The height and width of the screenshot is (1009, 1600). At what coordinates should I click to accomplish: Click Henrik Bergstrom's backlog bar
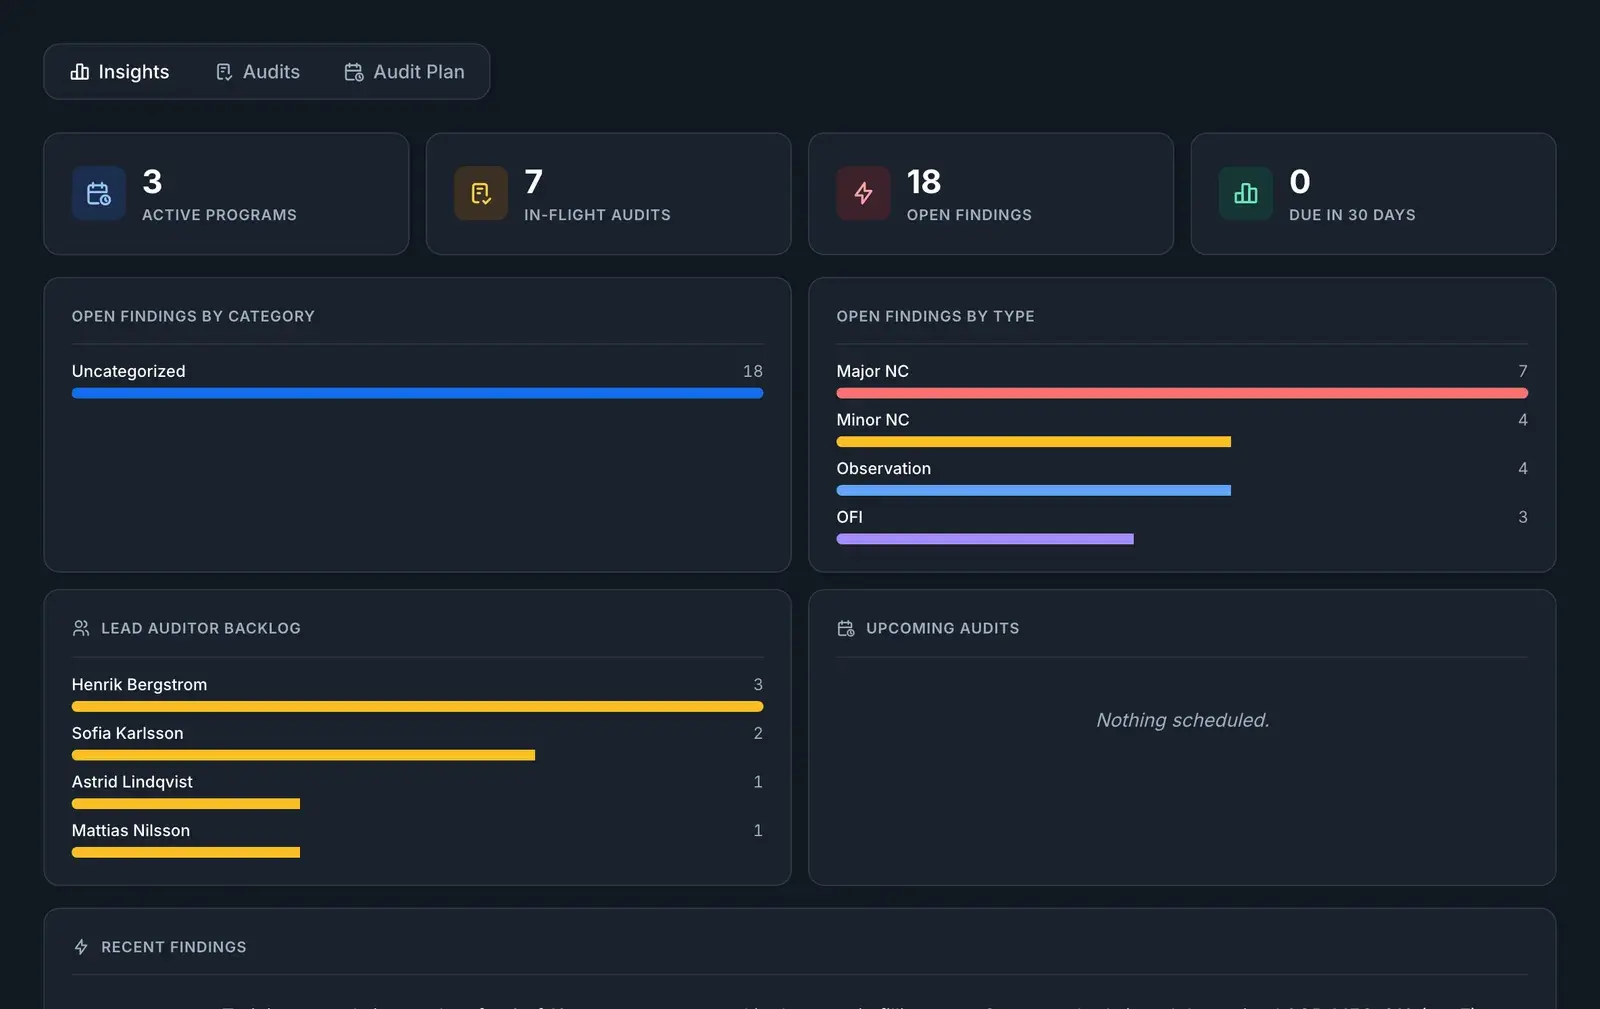[x=417, y=707]
